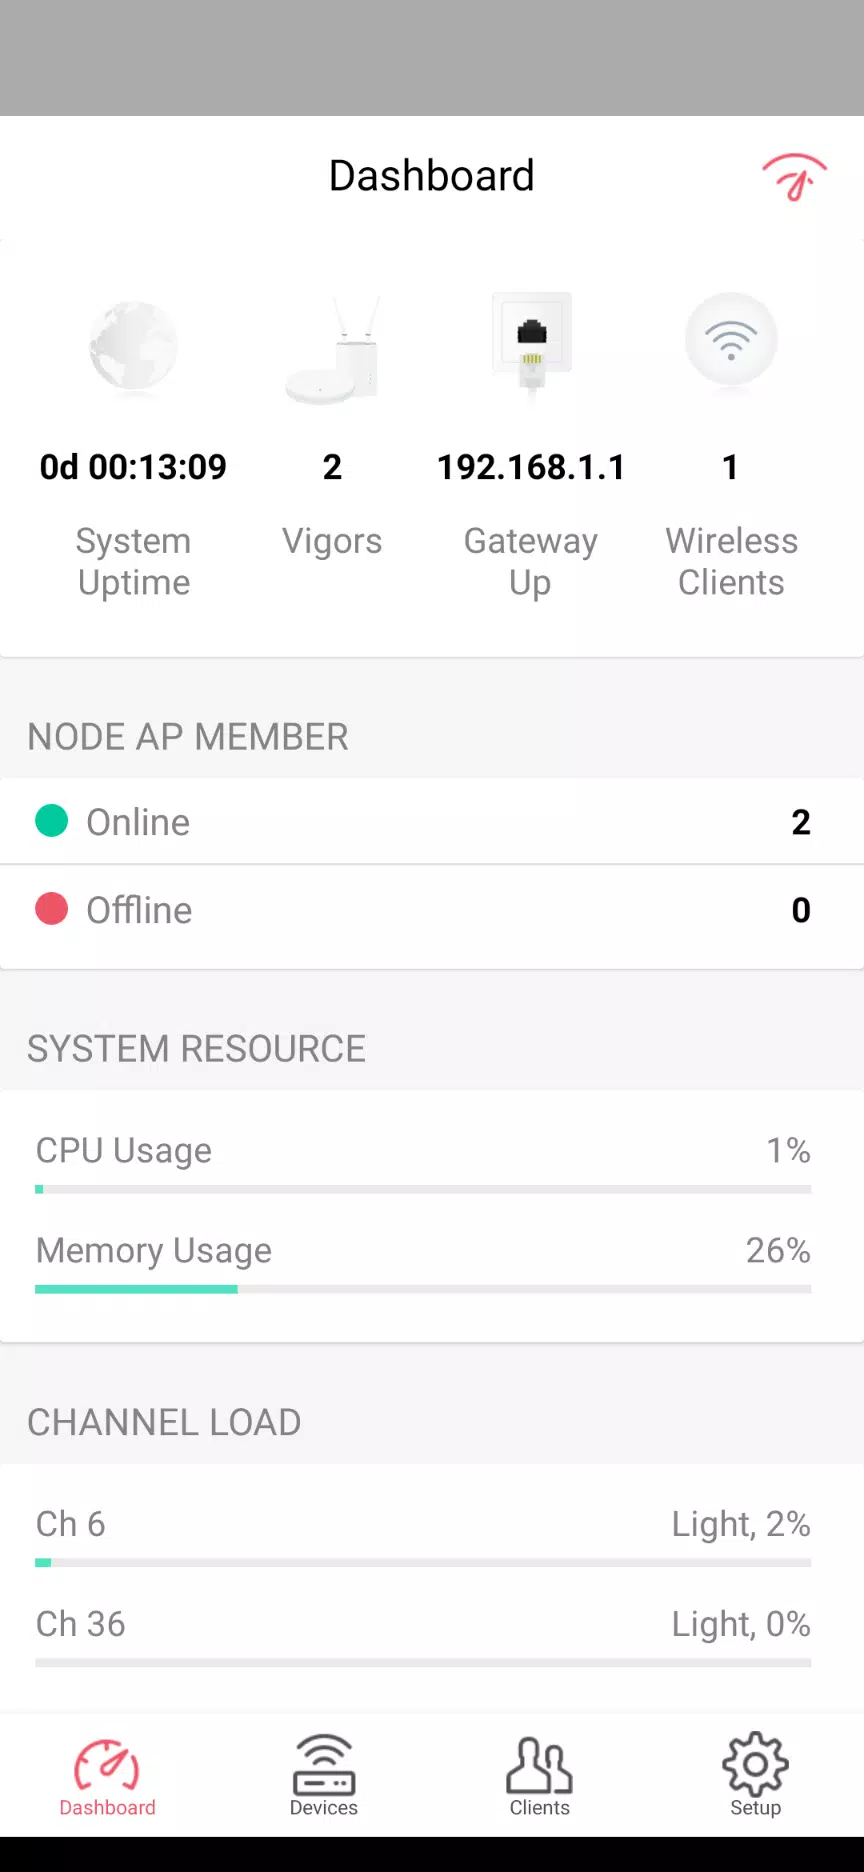Tap the Vigors access point icon
The image size is (864, 1872).
332,349
